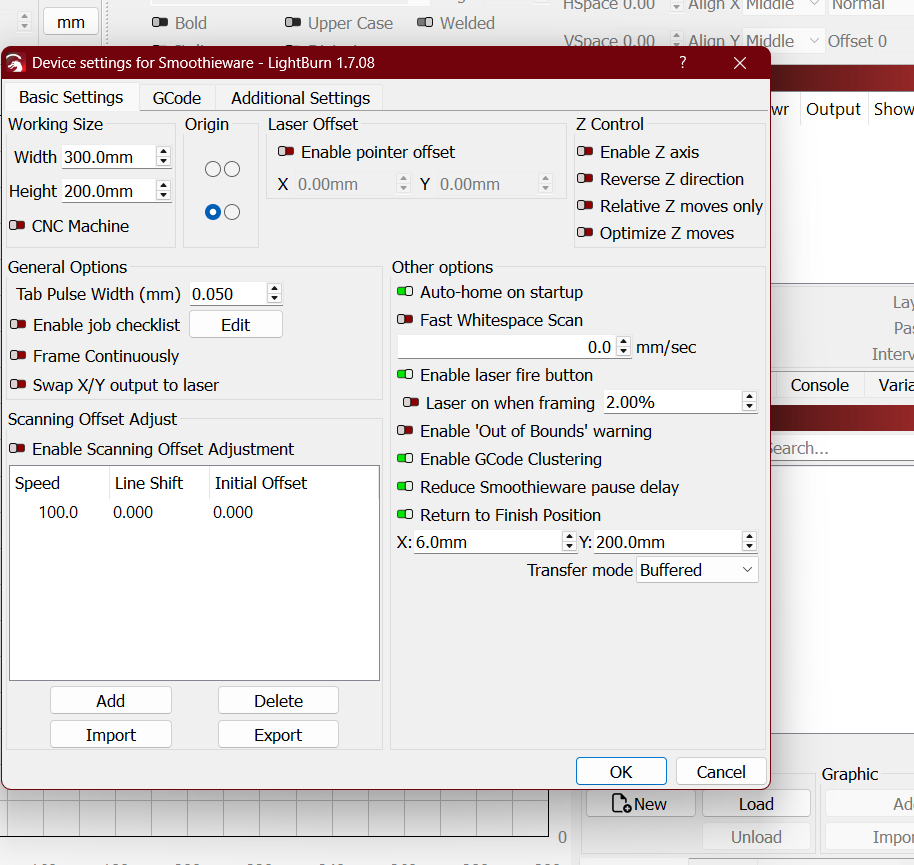Toggle Upper Case switch in main window
The width and height of the screenshot is (914, 865).
(293, 23)
